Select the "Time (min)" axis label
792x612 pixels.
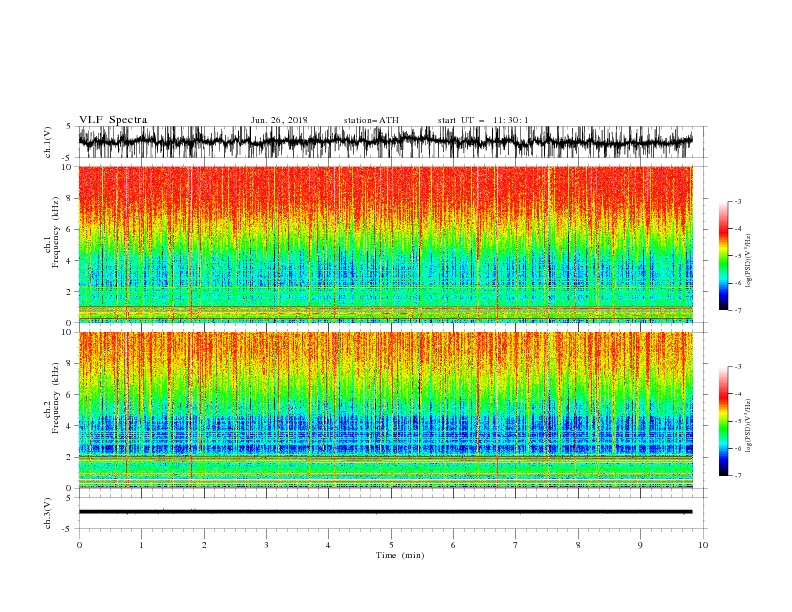coord(400,555)
